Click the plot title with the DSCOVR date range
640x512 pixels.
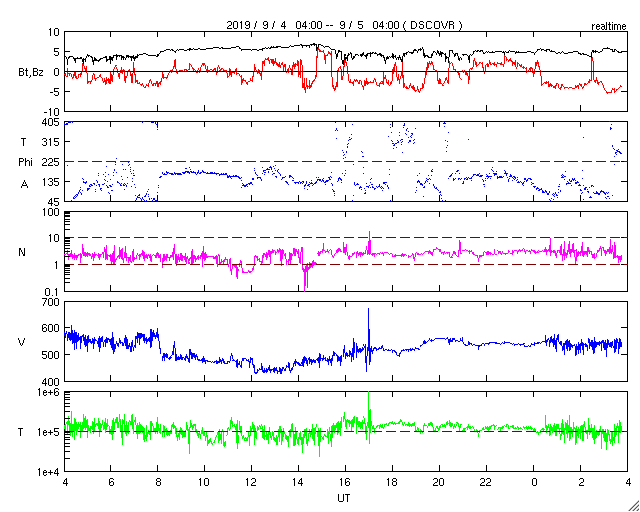344,25
